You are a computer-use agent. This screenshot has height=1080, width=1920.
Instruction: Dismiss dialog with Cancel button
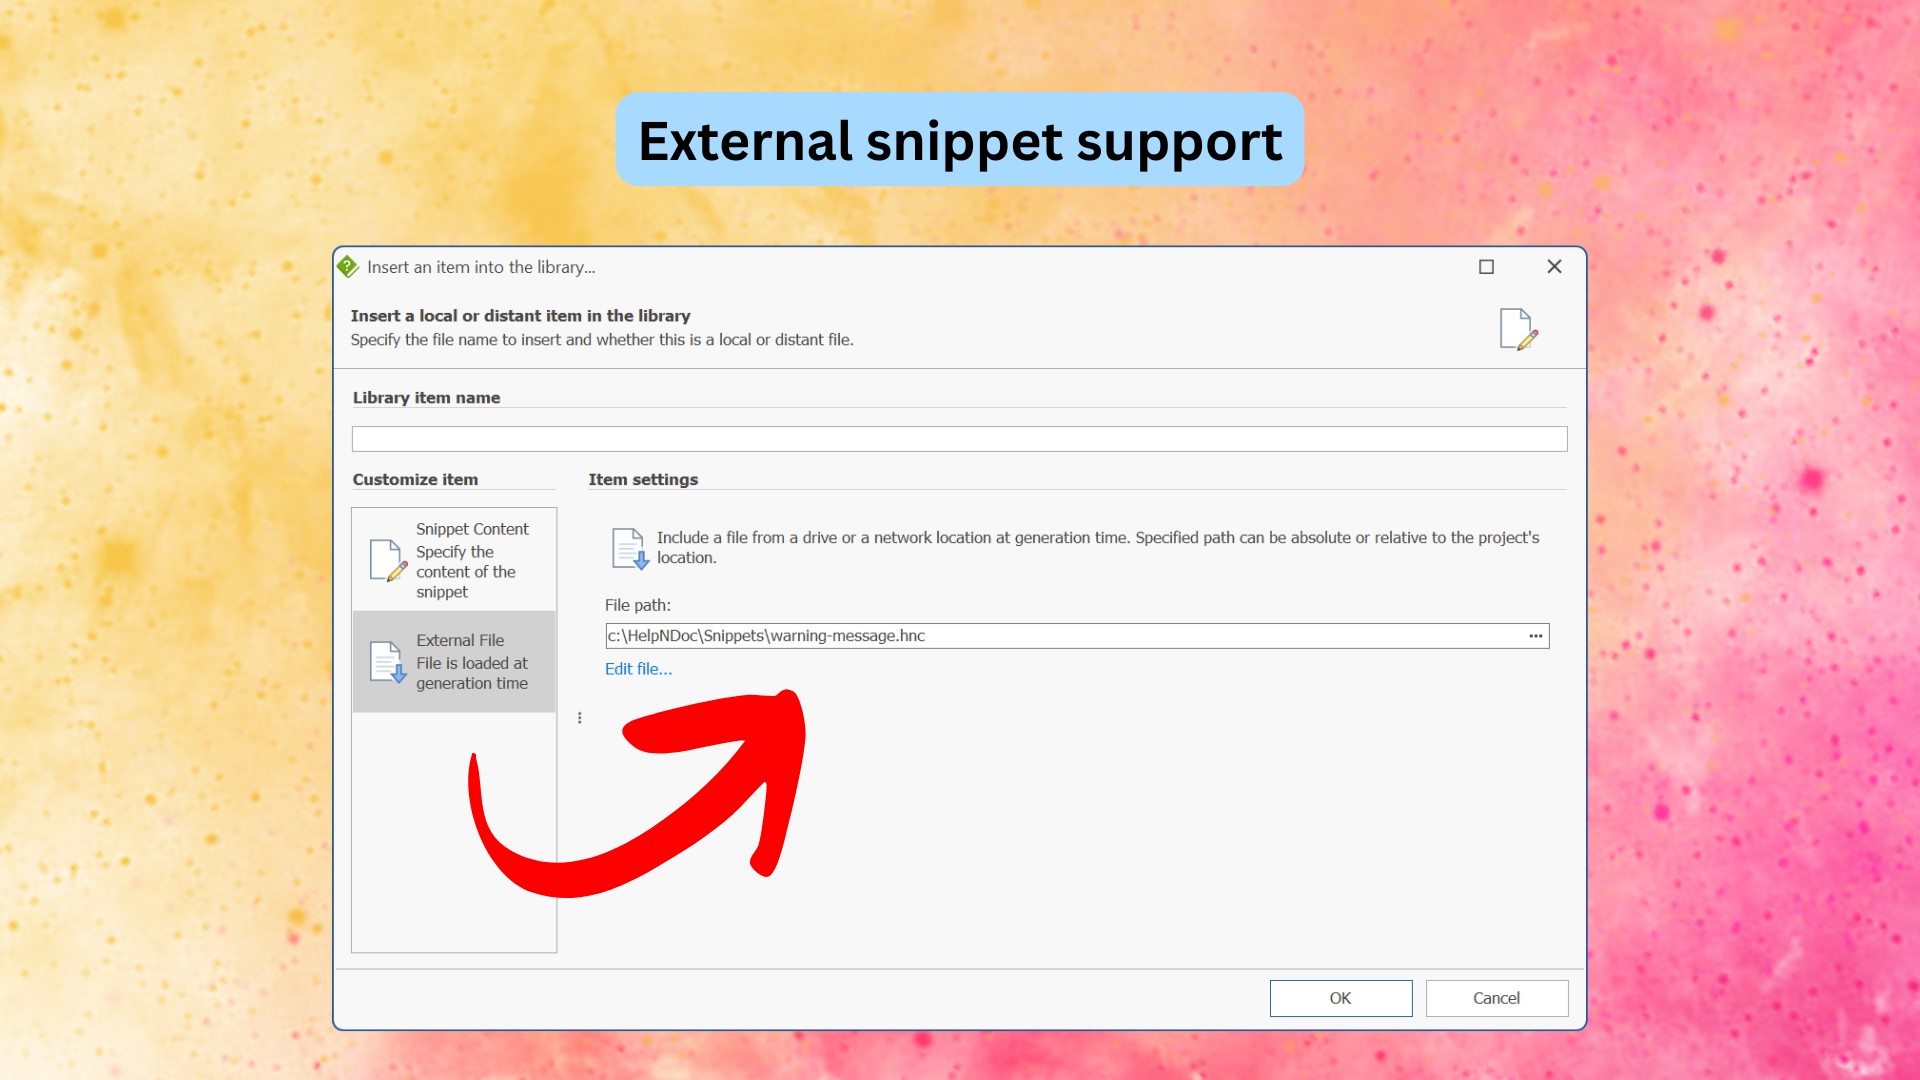(x=1496, y=998)
